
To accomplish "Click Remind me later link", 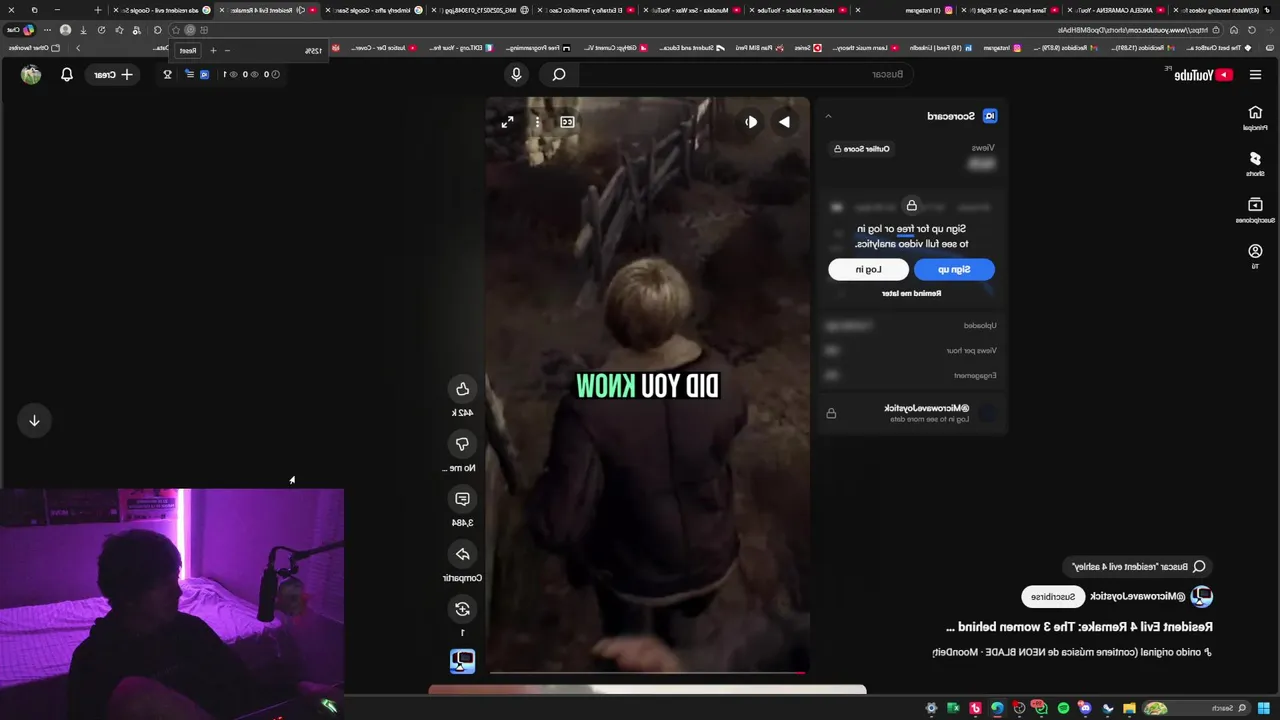I will 911,294.
